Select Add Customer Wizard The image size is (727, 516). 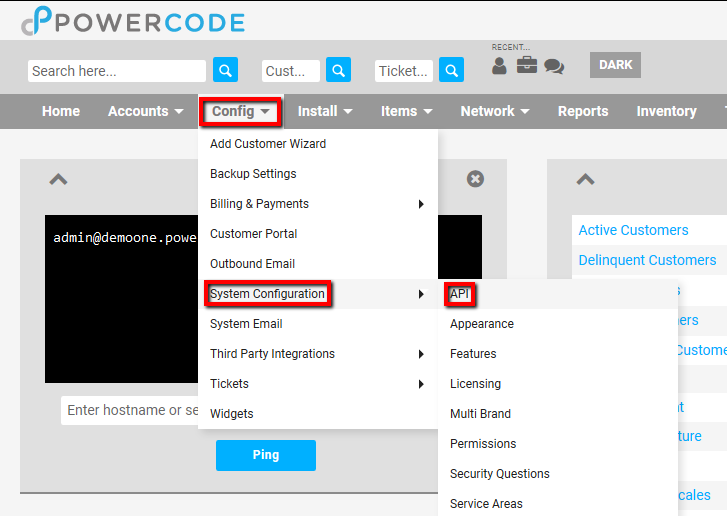(x=318, y=144)
